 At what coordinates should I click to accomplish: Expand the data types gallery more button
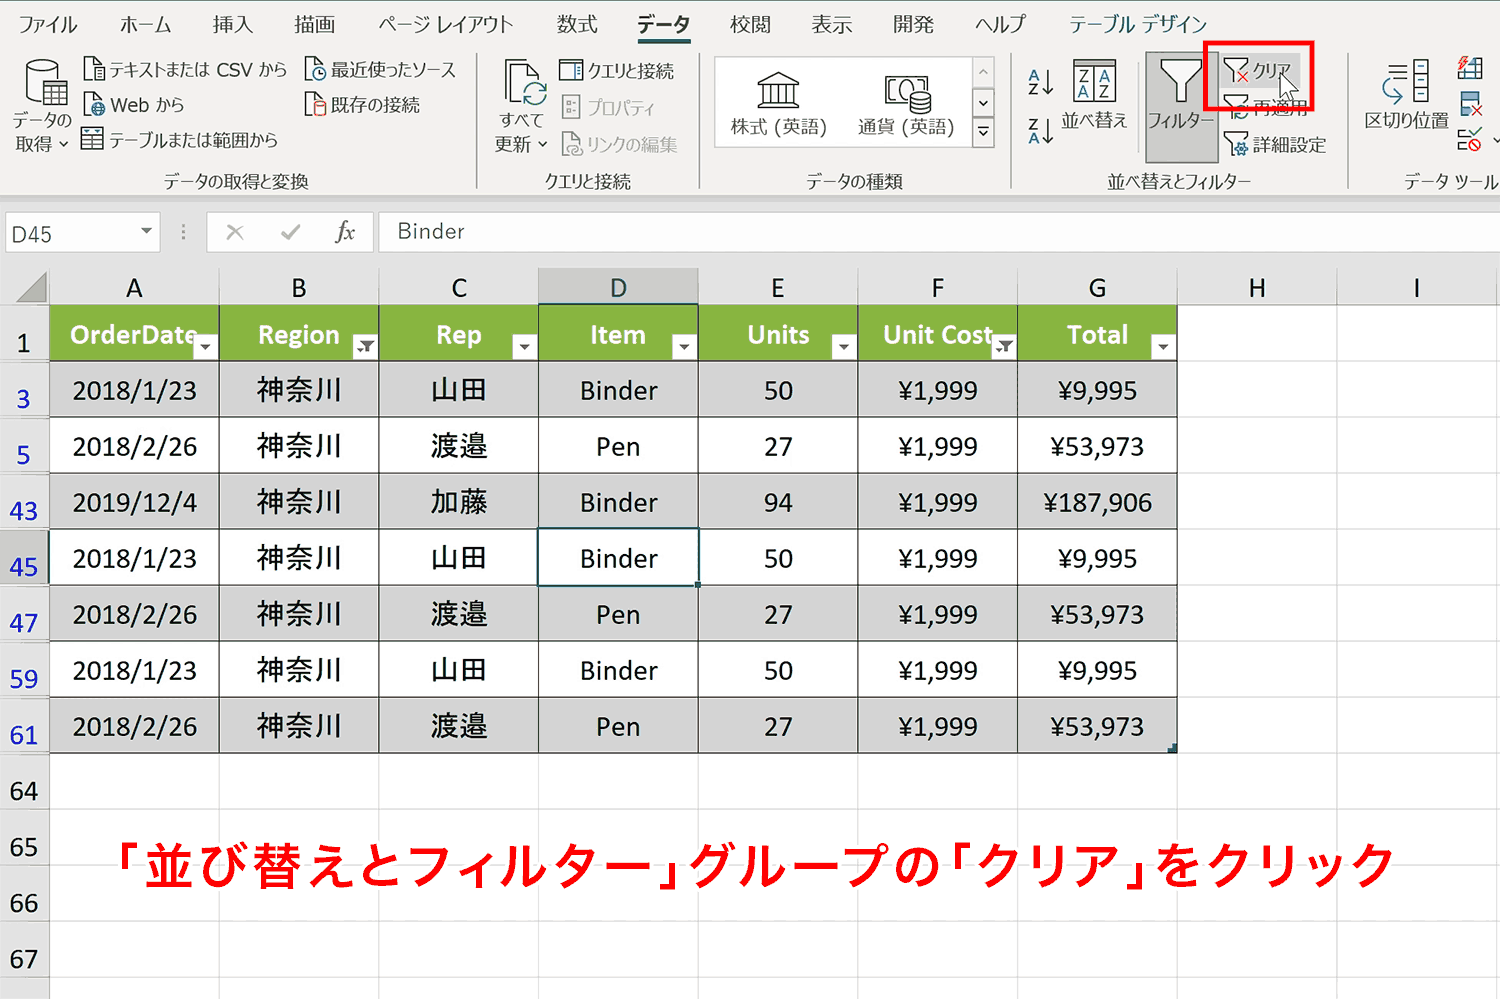pos(983,133)
